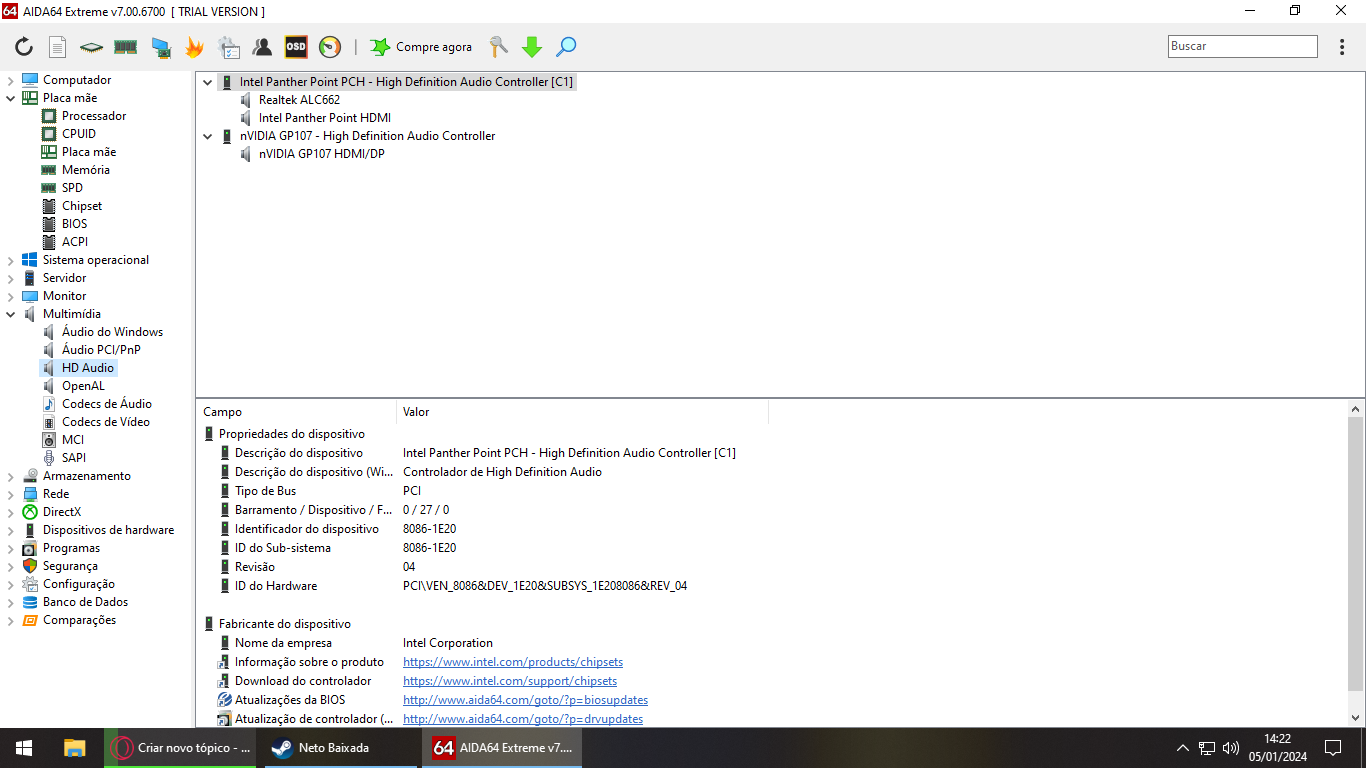Collapse the Placa mãe tree node

pyautogui.click(x=10, y=98)
